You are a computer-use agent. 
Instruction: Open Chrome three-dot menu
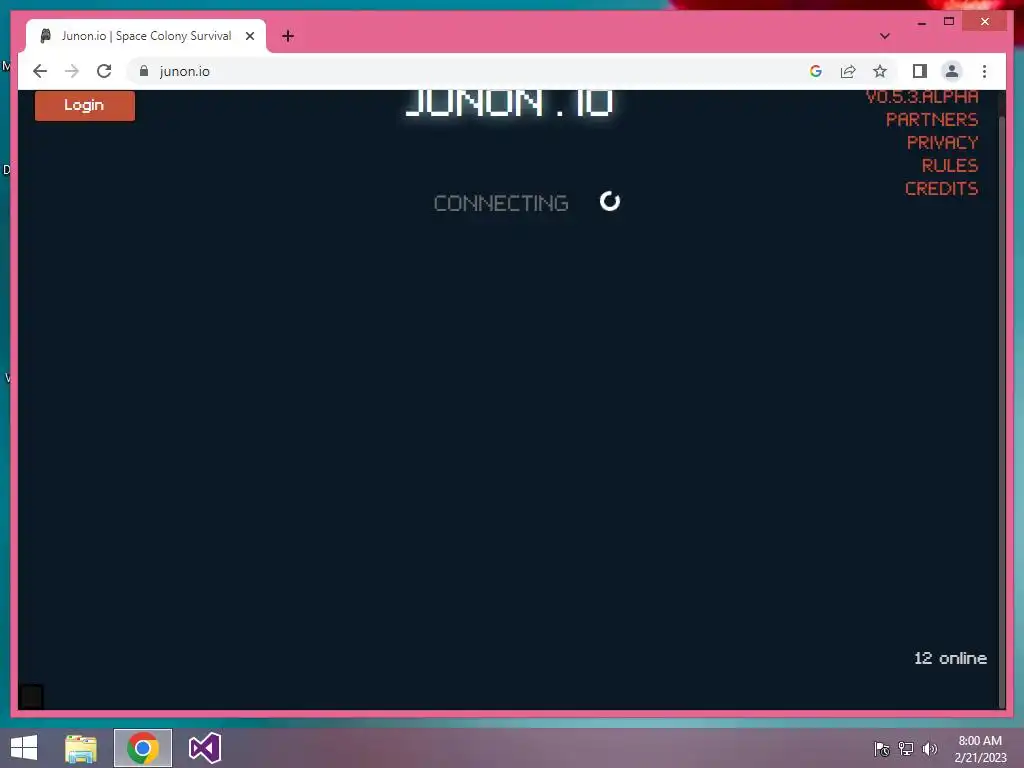[984, 71]
